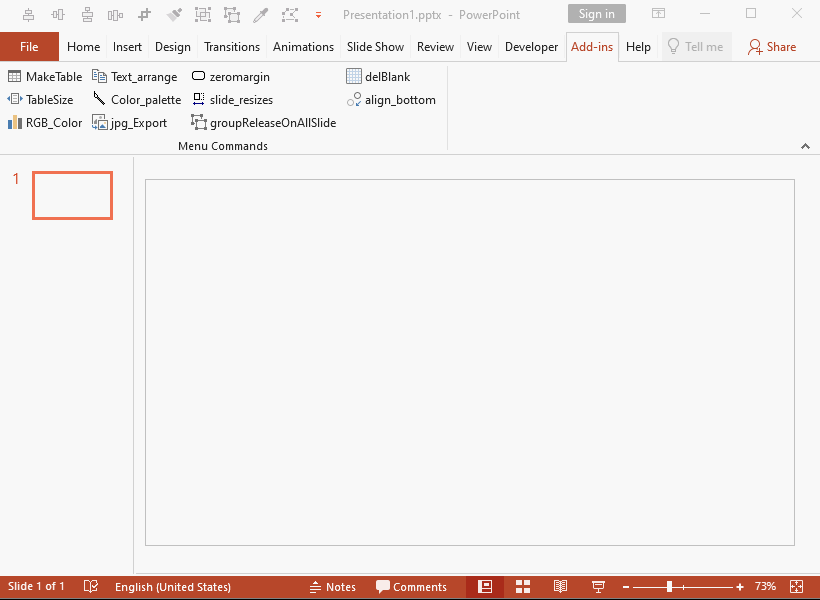Click the Tell me search box
This screenshot has height=600, width=820.
point(696,47)
